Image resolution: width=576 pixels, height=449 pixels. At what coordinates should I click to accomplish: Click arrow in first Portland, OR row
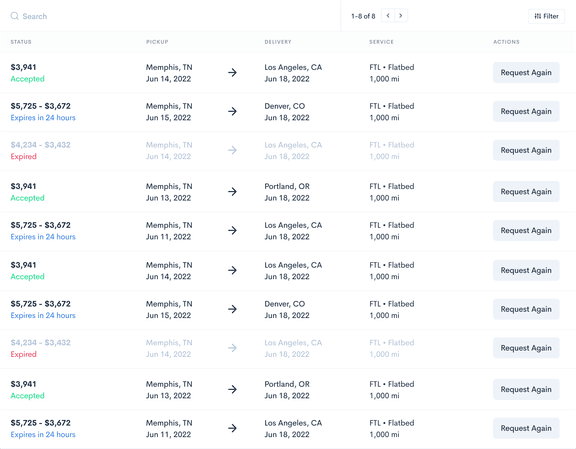tap(232, 191)
